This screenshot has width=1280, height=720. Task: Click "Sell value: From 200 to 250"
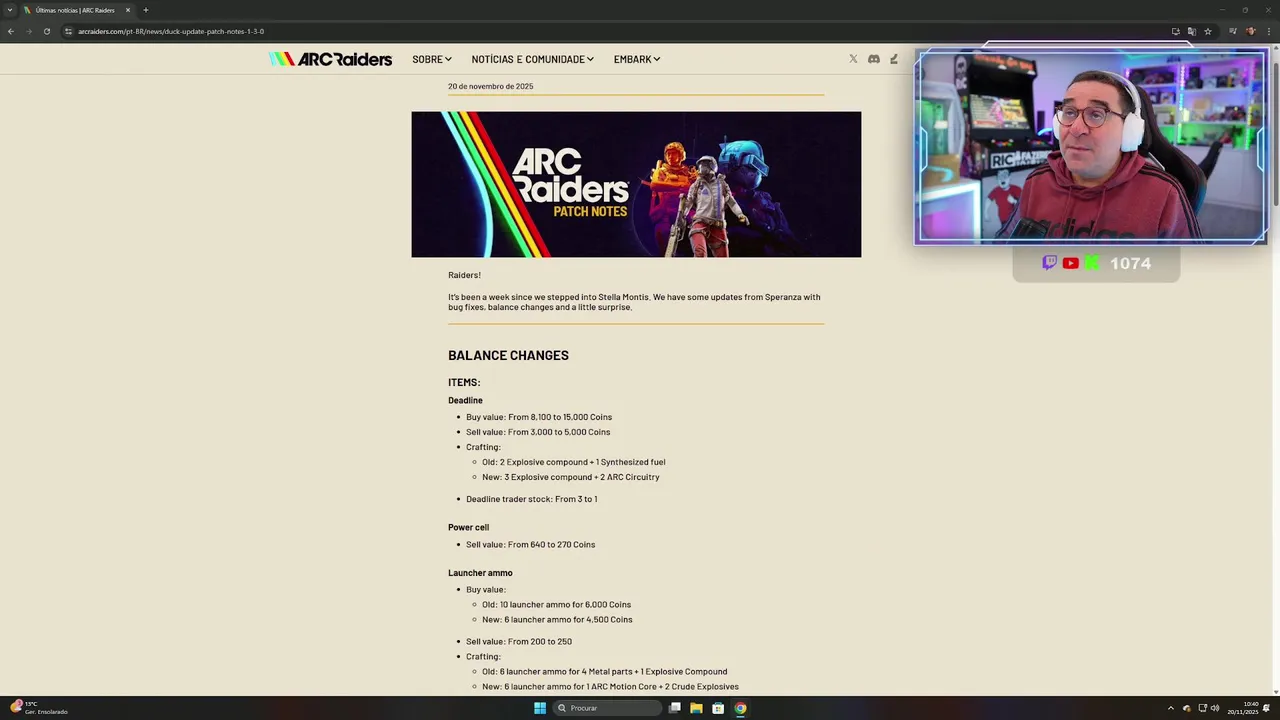click(x=519, y=641)
